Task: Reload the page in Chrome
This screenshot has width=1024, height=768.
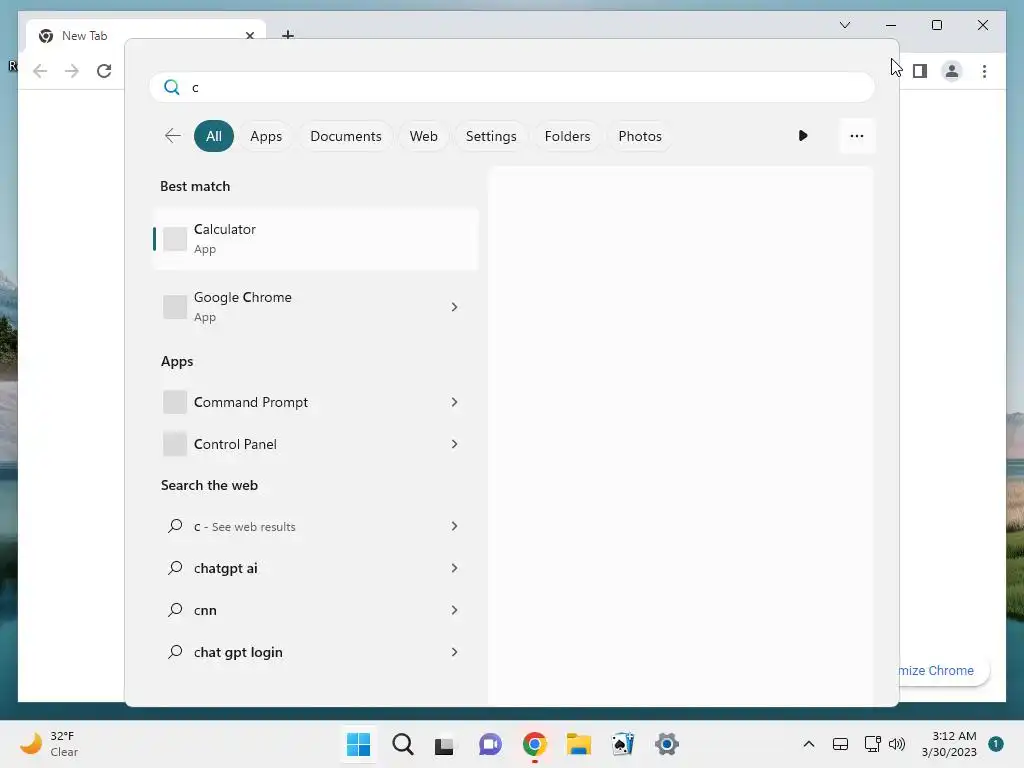Action: 104,71
